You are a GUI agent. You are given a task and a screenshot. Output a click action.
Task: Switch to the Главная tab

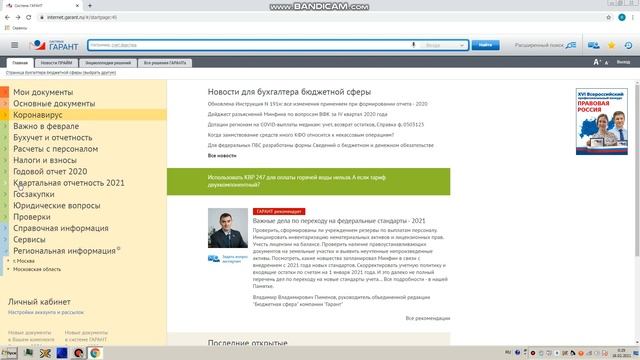point(20,63)
